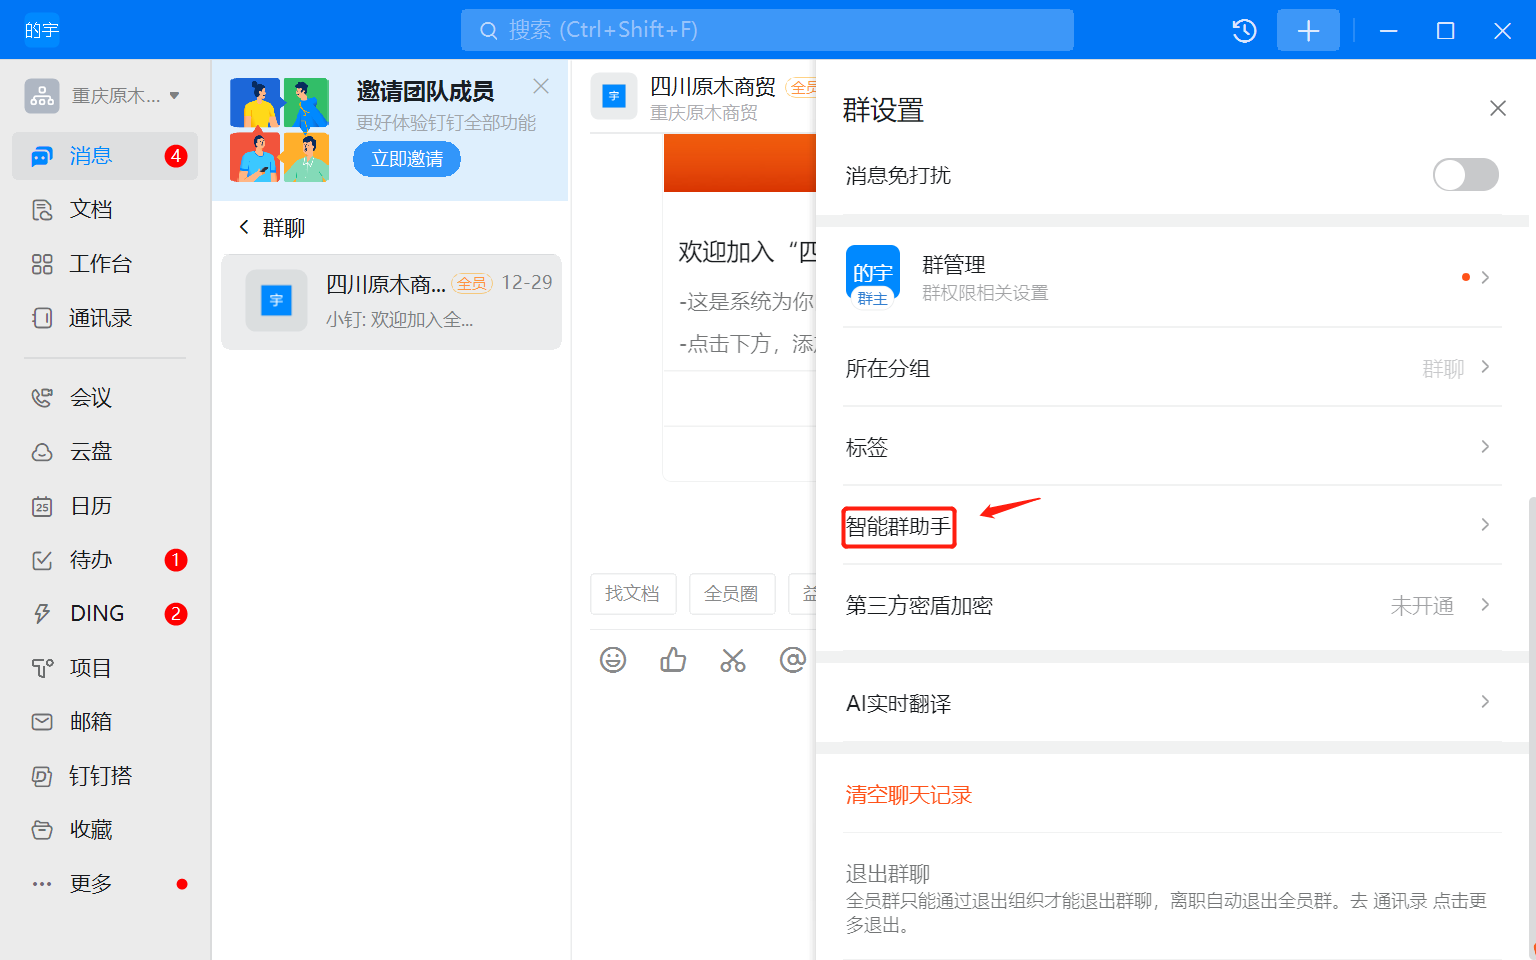Click the history clock icon in title bar

[1244, 31]
